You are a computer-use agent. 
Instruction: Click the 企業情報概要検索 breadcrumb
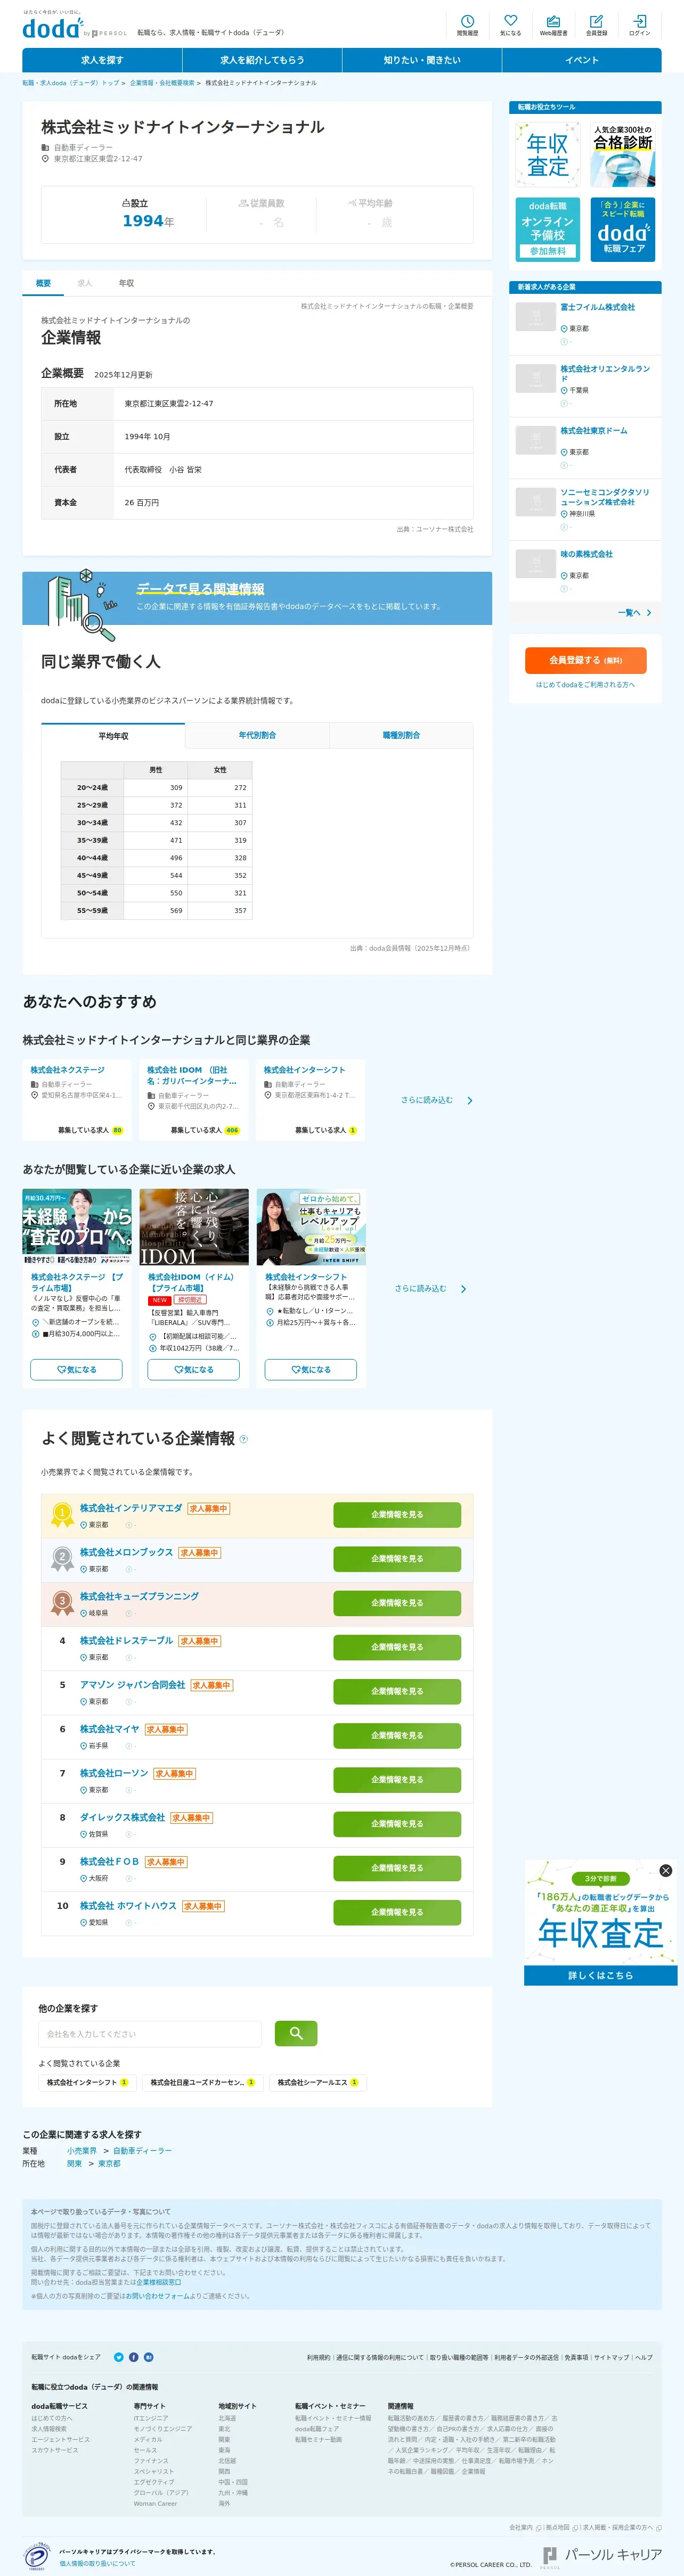click(162, 83)
